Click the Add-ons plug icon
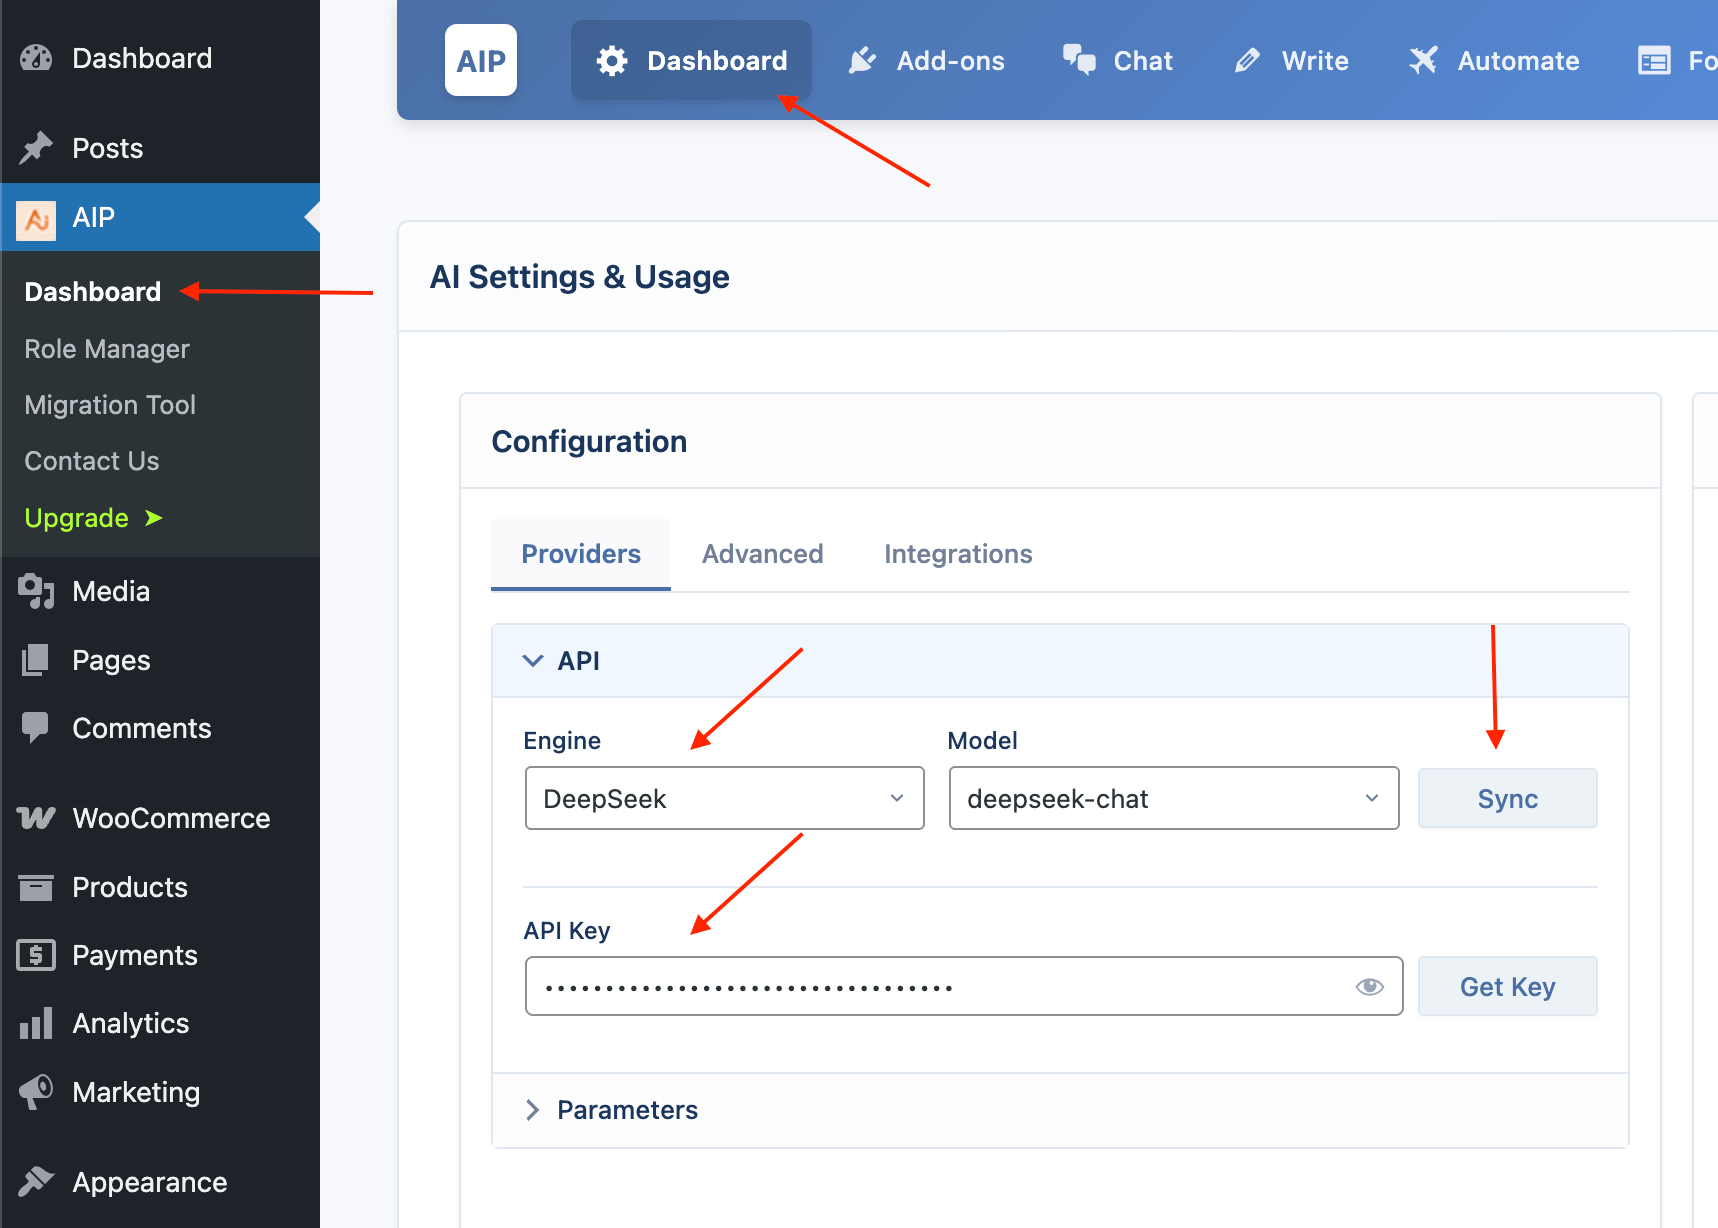The width and height of the screenshot is (1718, 1228). (x=862, y=61)
